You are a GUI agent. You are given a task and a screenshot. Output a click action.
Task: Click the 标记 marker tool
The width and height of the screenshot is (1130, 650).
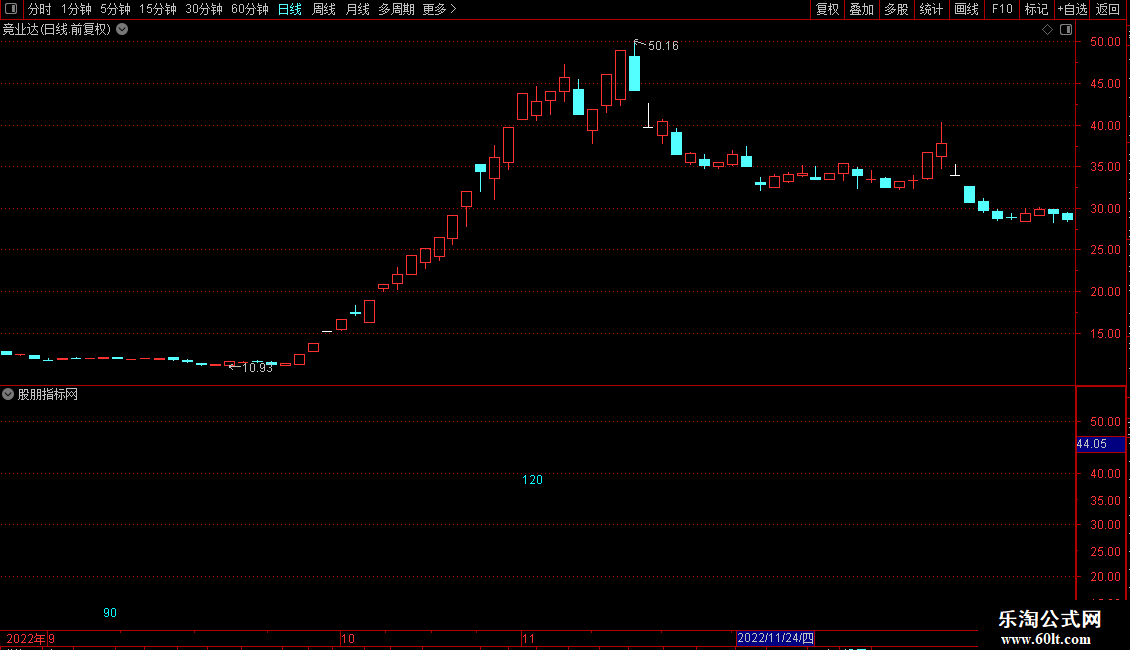point(1036,9)
